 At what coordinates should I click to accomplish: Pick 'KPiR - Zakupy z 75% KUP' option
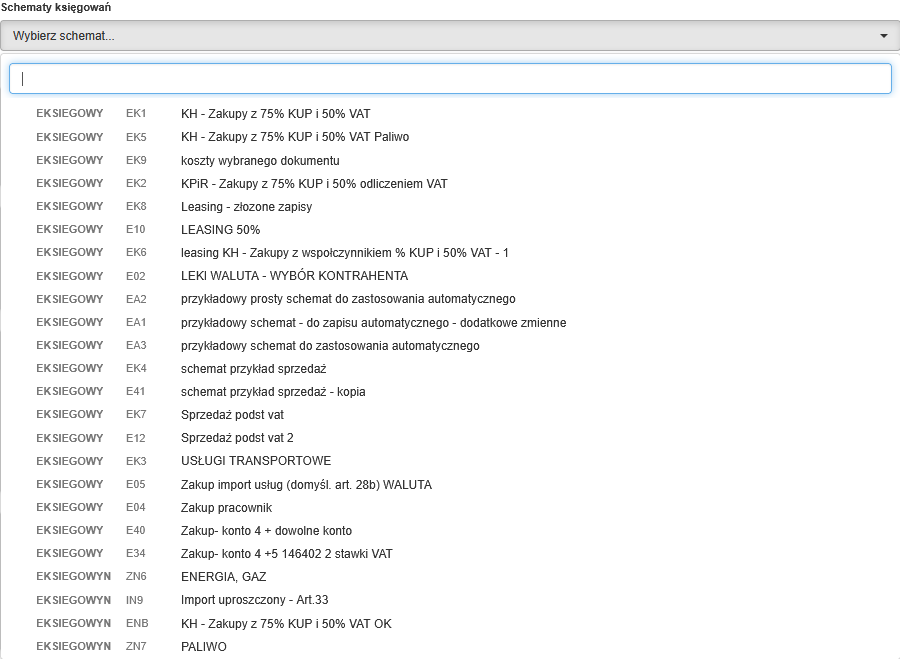[x=314, y=184]
